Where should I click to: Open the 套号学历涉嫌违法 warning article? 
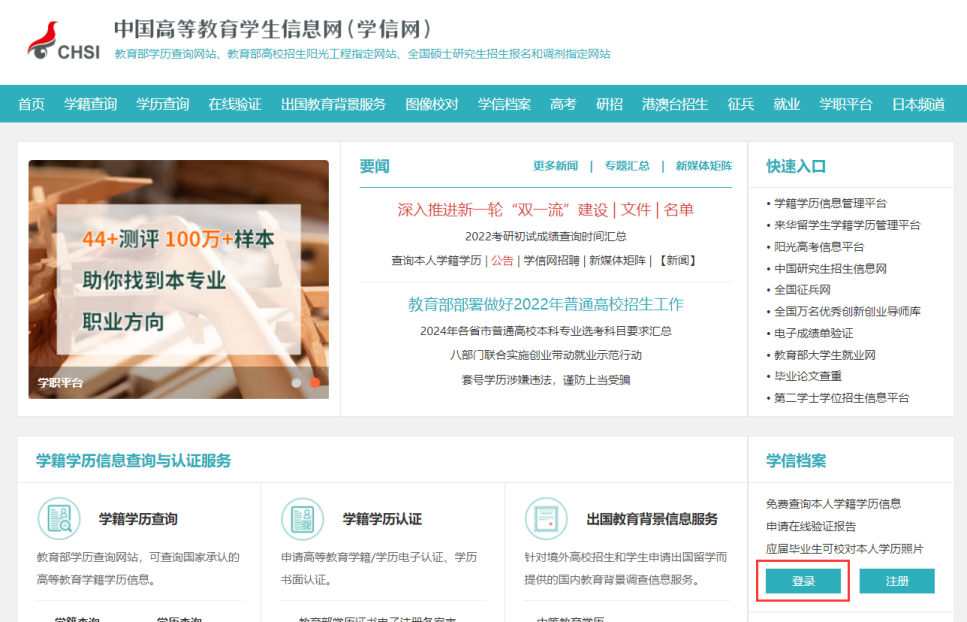click(546, 380)
